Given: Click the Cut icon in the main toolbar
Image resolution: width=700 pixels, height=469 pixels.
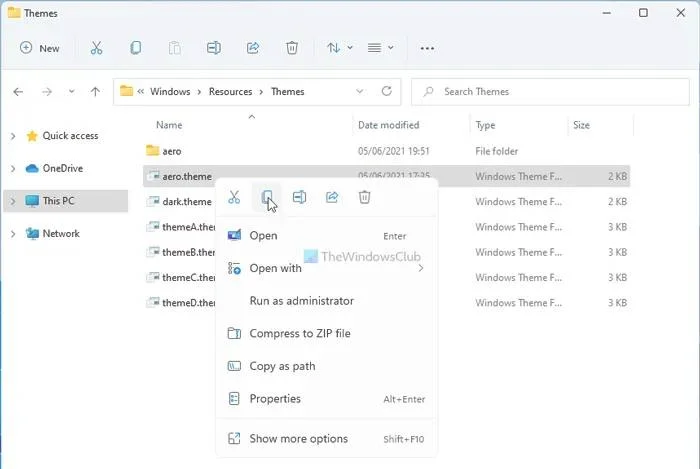Looking at the screenshot, I should click(96, 48).
